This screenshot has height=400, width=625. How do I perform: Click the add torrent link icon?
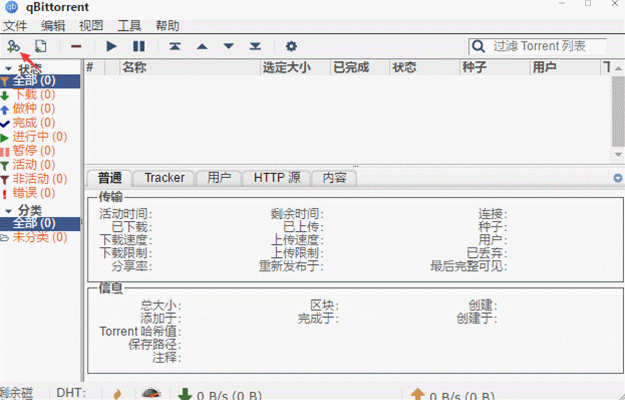coord(13,46)
